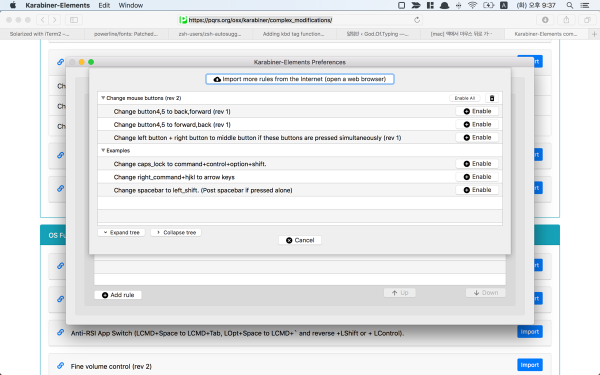Click the pqrs.org URL address field
600x375 pixels.
[x=300, y=20]
